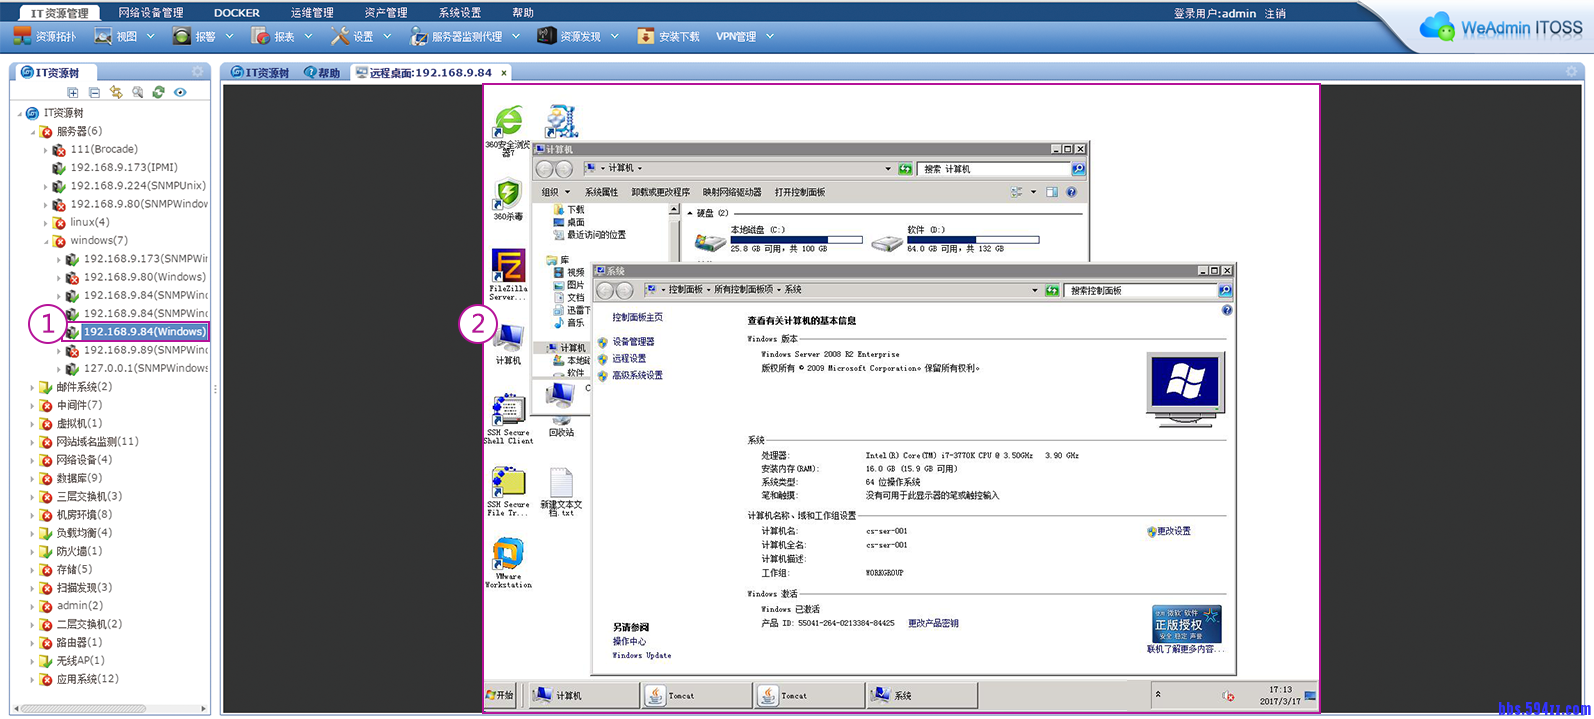Viewport: 1594px width, 719px height.
Task: Select tree item 192.168.9.173(IPMI)
Action: pyautogui.click(x=124, y=168)
